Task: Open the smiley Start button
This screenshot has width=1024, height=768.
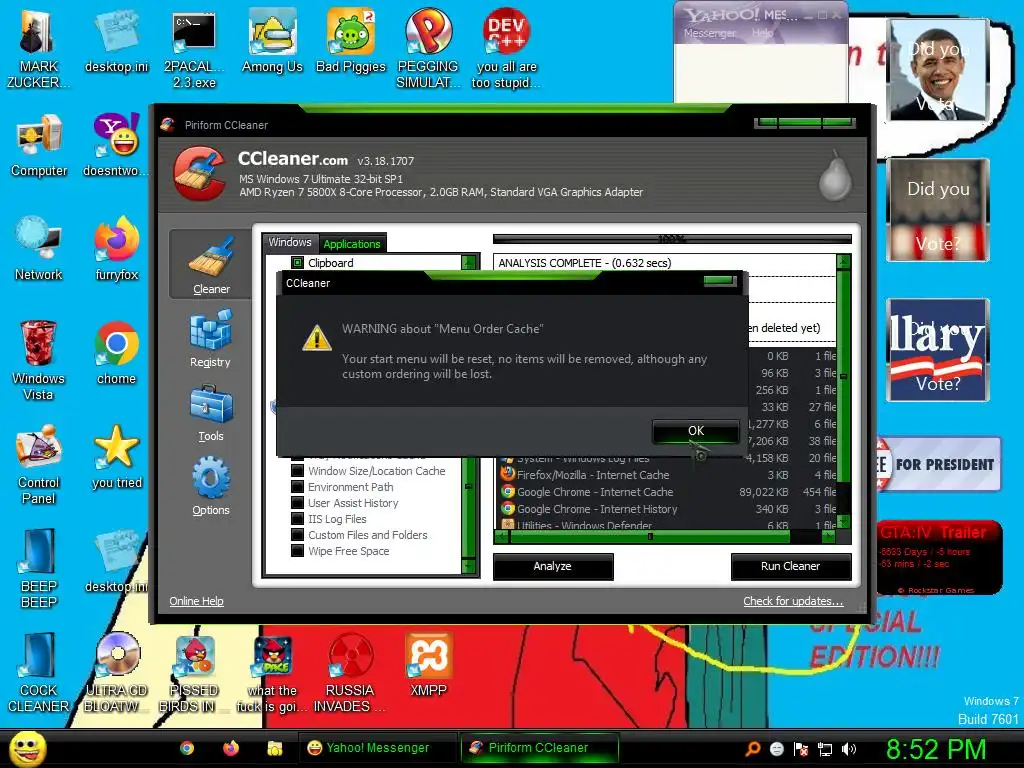Action: pos(27,749)
